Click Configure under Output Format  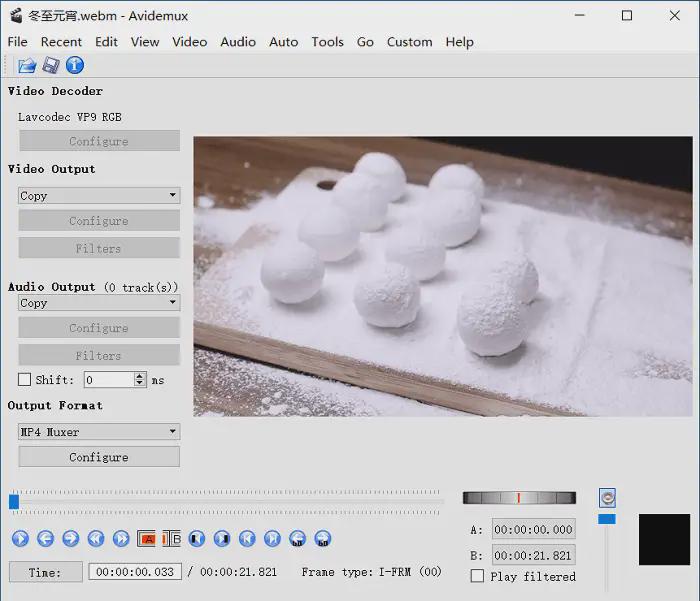click(99, 457)
